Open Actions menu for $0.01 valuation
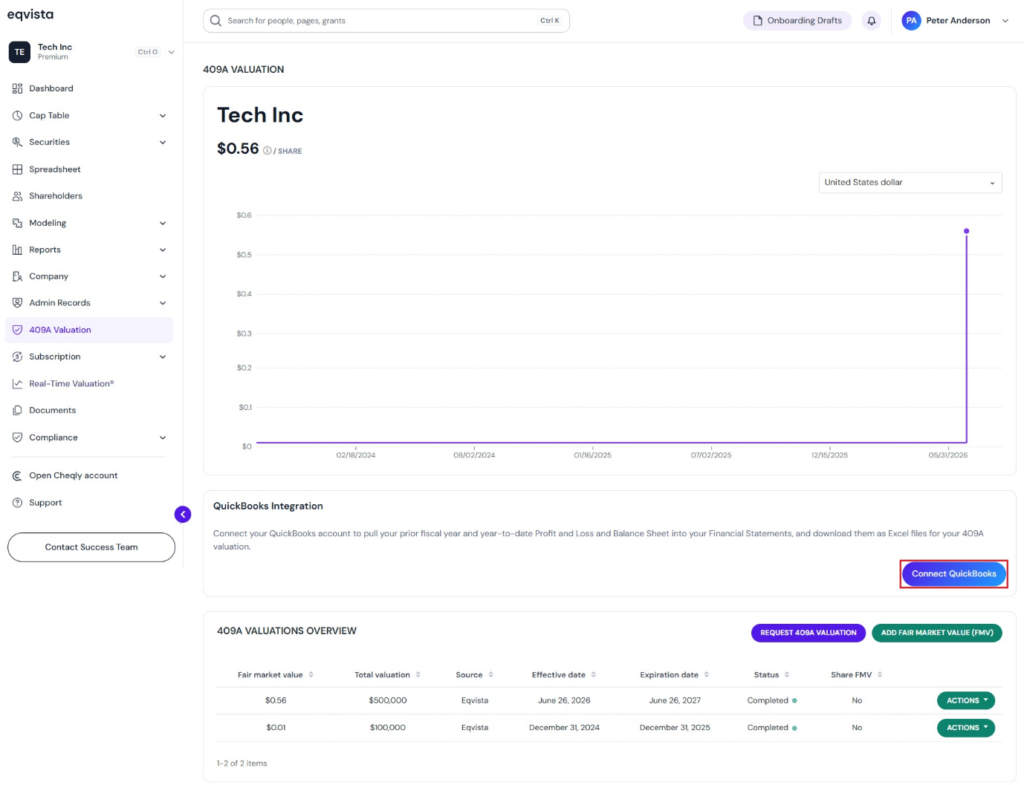 tap(965, 728)
